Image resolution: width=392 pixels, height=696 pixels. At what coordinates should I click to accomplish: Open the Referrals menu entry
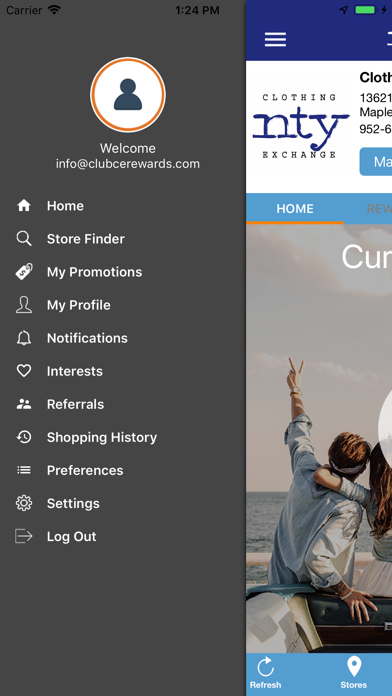(75, 404)
